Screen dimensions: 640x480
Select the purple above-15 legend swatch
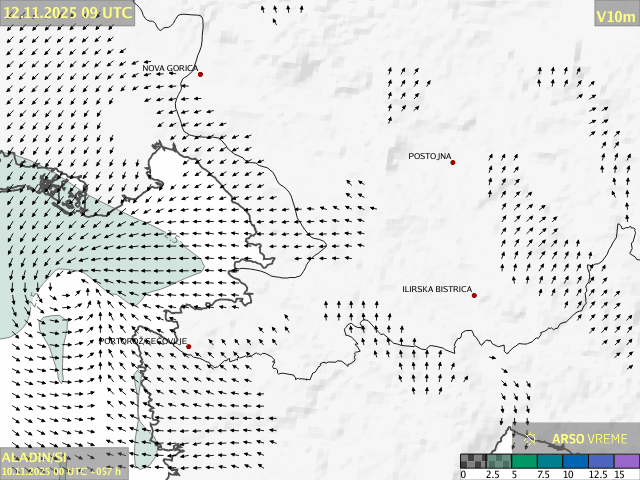pos(625,461)
